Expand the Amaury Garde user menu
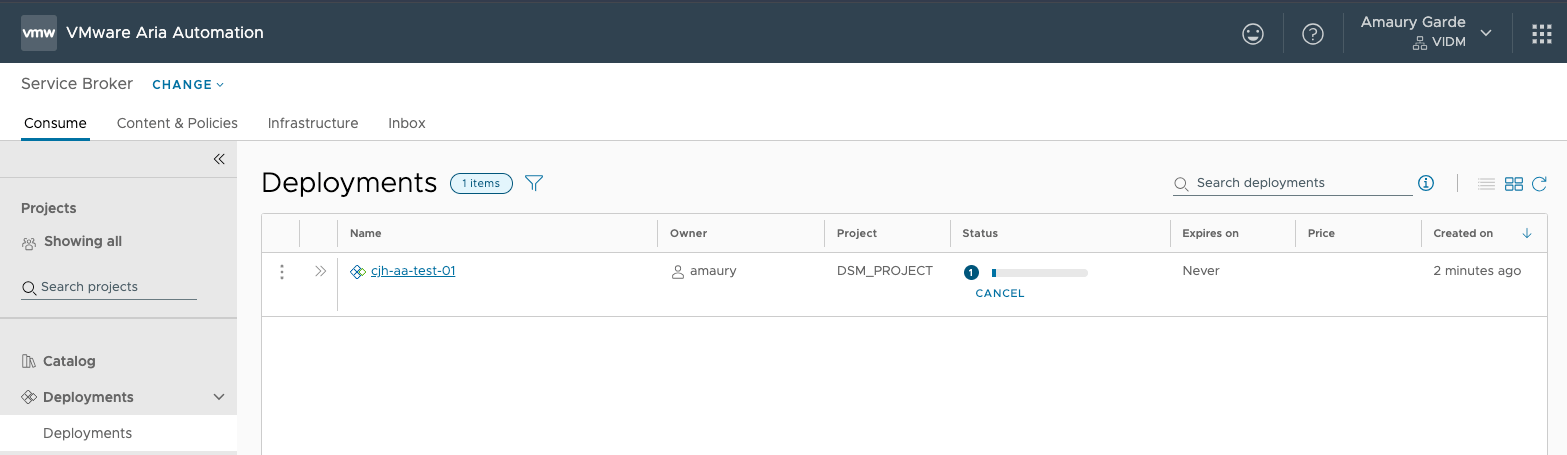The image size is (1567, 455). tap(1427, 33)
